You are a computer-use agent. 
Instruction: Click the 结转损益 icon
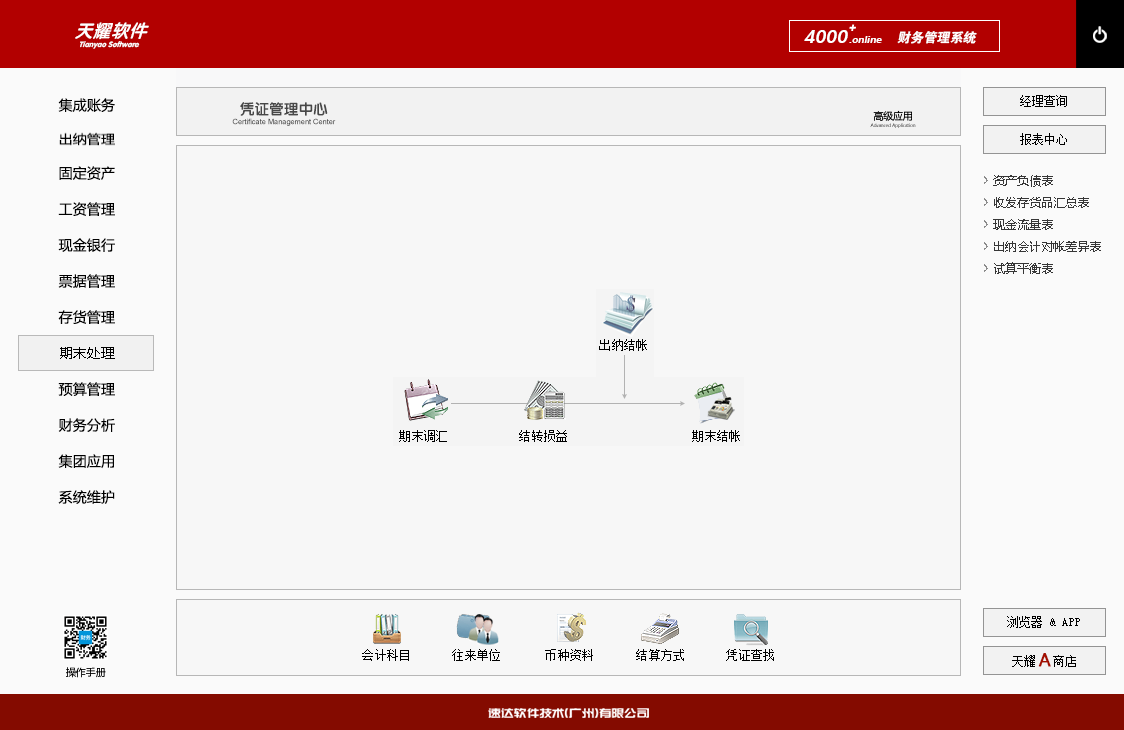(x=544, y=402)
